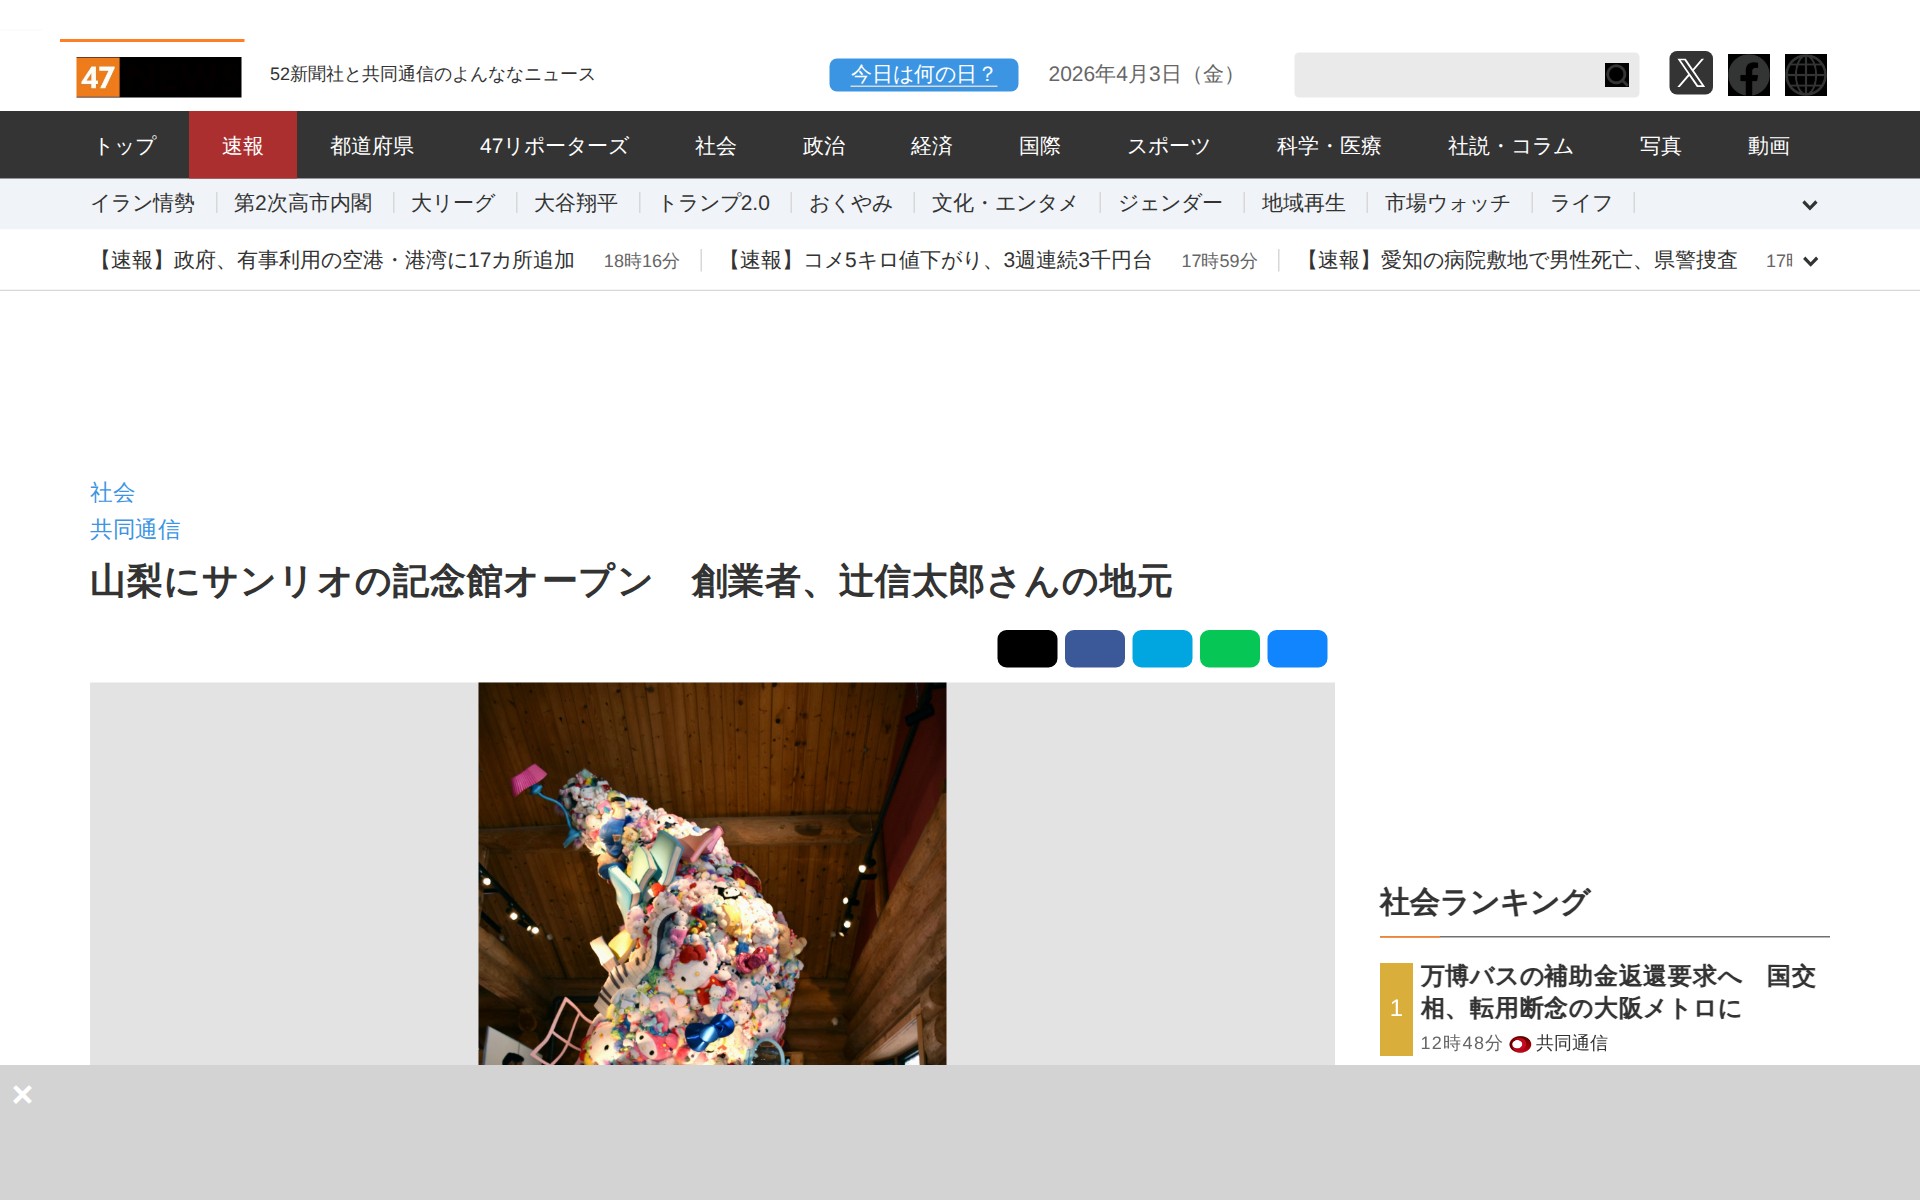Close the bottom ad banner
The height and width of the screenshot is (1200, 1920).
(x=22, y=1094)
